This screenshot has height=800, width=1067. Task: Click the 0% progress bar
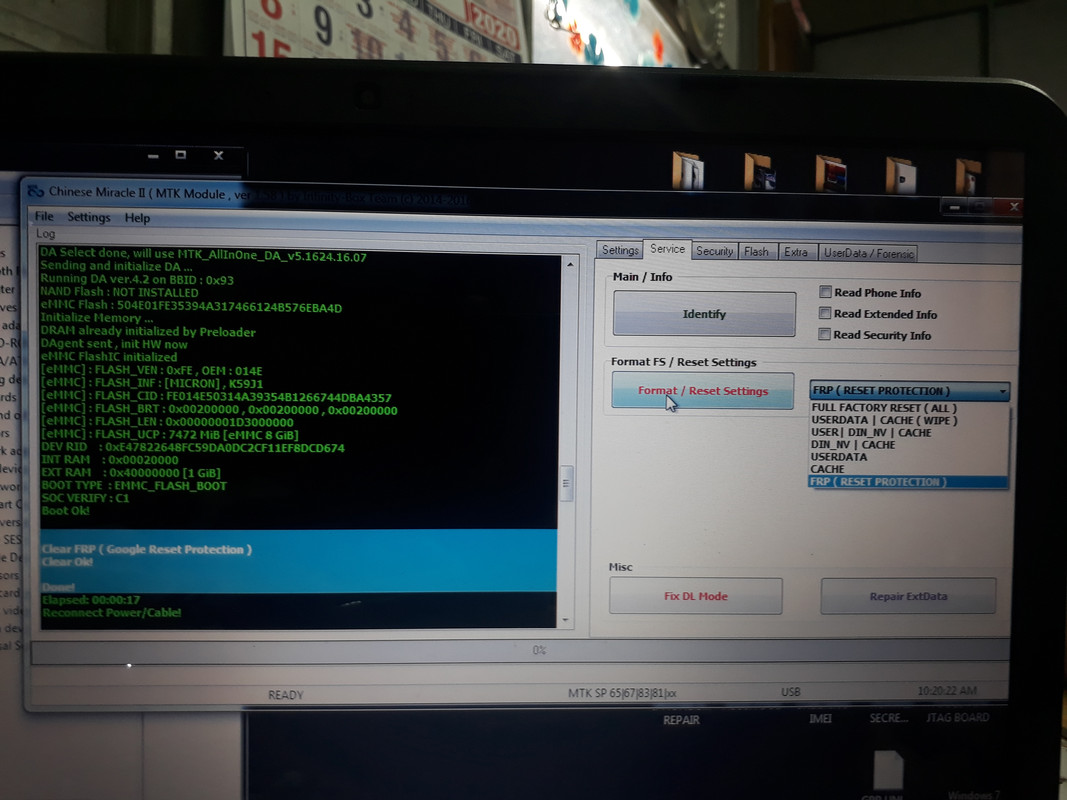[521, 651]
